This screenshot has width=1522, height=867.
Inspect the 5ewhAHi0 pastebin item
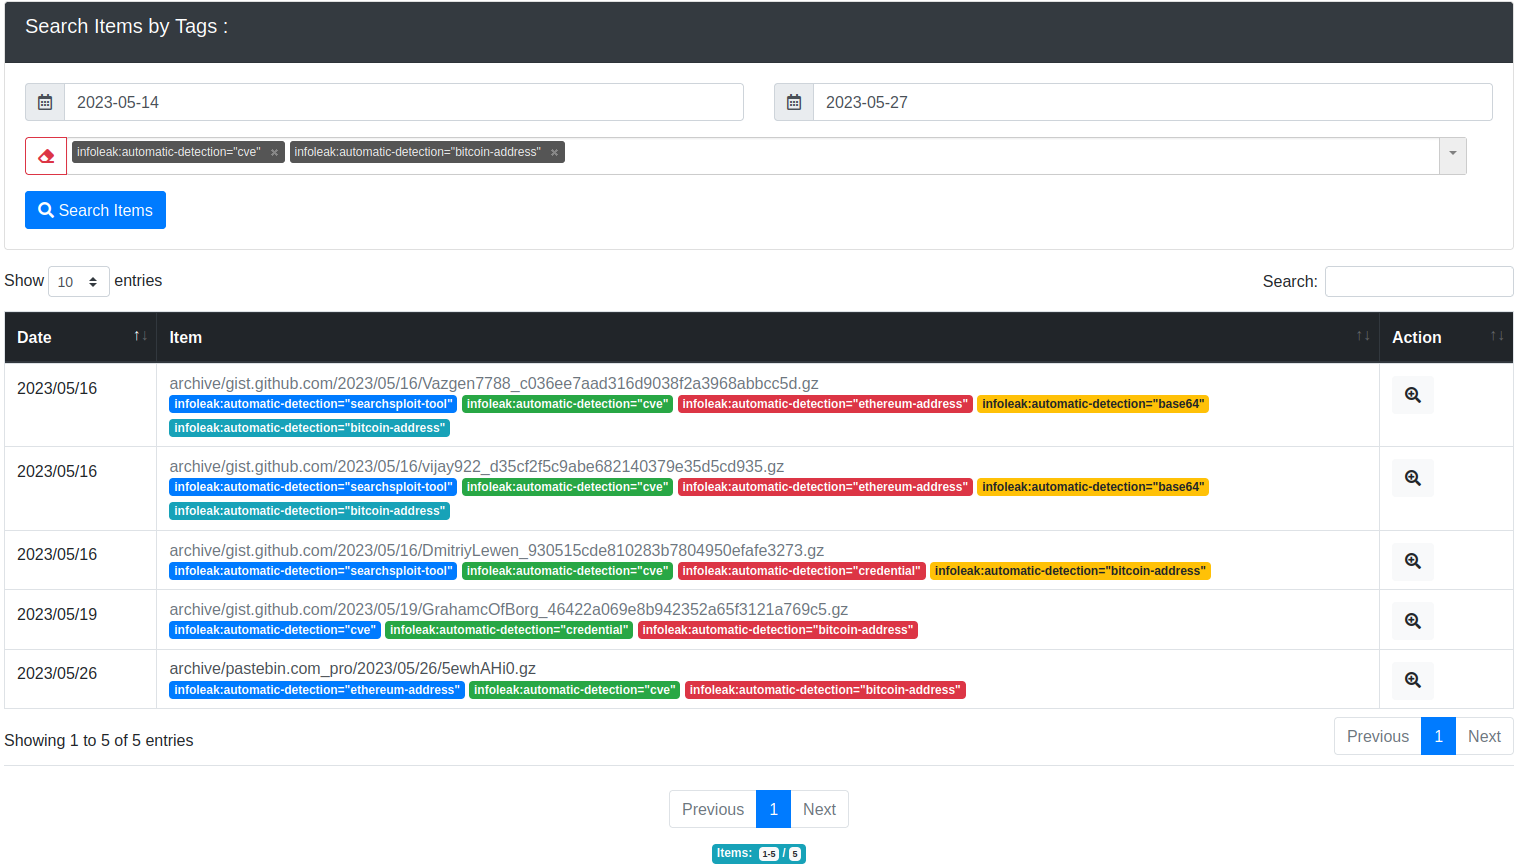[x=1412, y=680]
